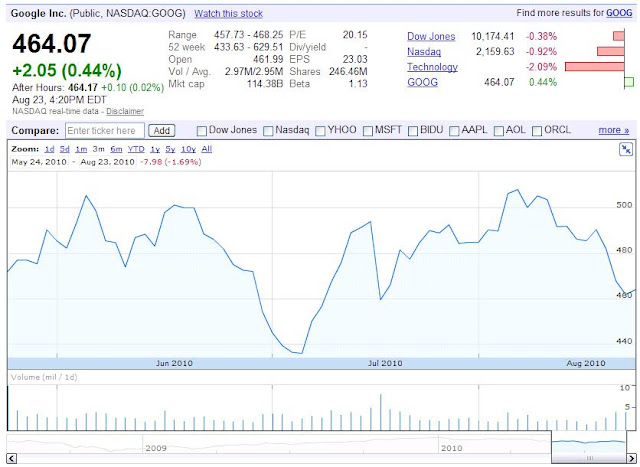Click the chart expand/collapse icon

(x=625, y=149)
